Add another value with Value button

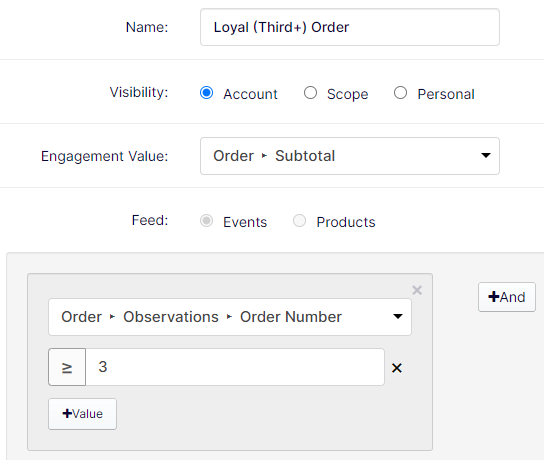pyautogui.click(x=83, y=414)
